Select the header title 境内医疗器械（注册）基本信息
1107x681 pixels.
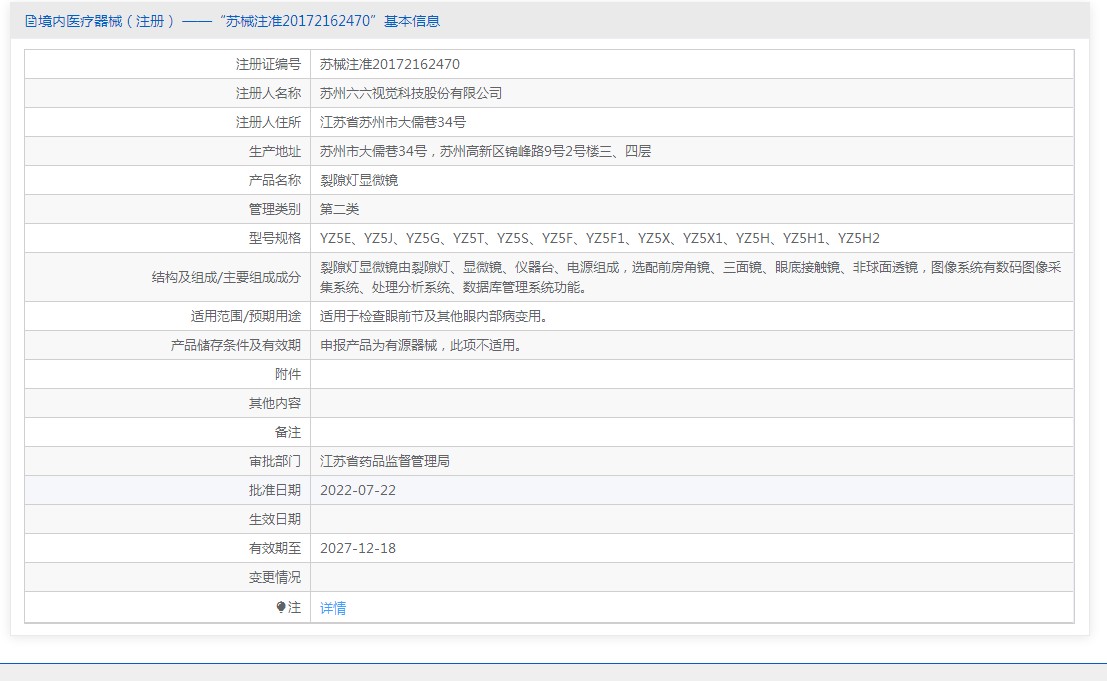[x=232, y=21]
